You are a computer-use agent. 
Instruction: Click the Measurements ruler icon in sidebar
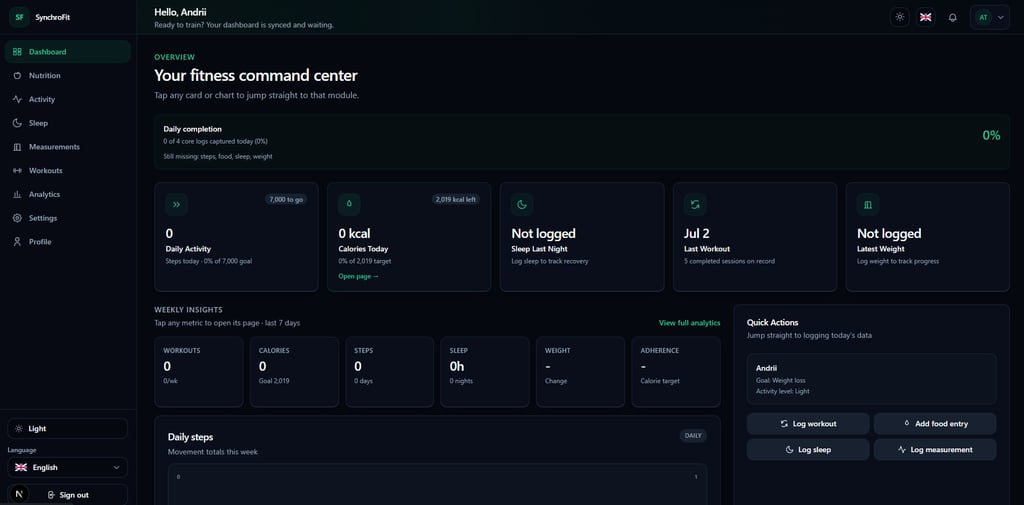17,147
